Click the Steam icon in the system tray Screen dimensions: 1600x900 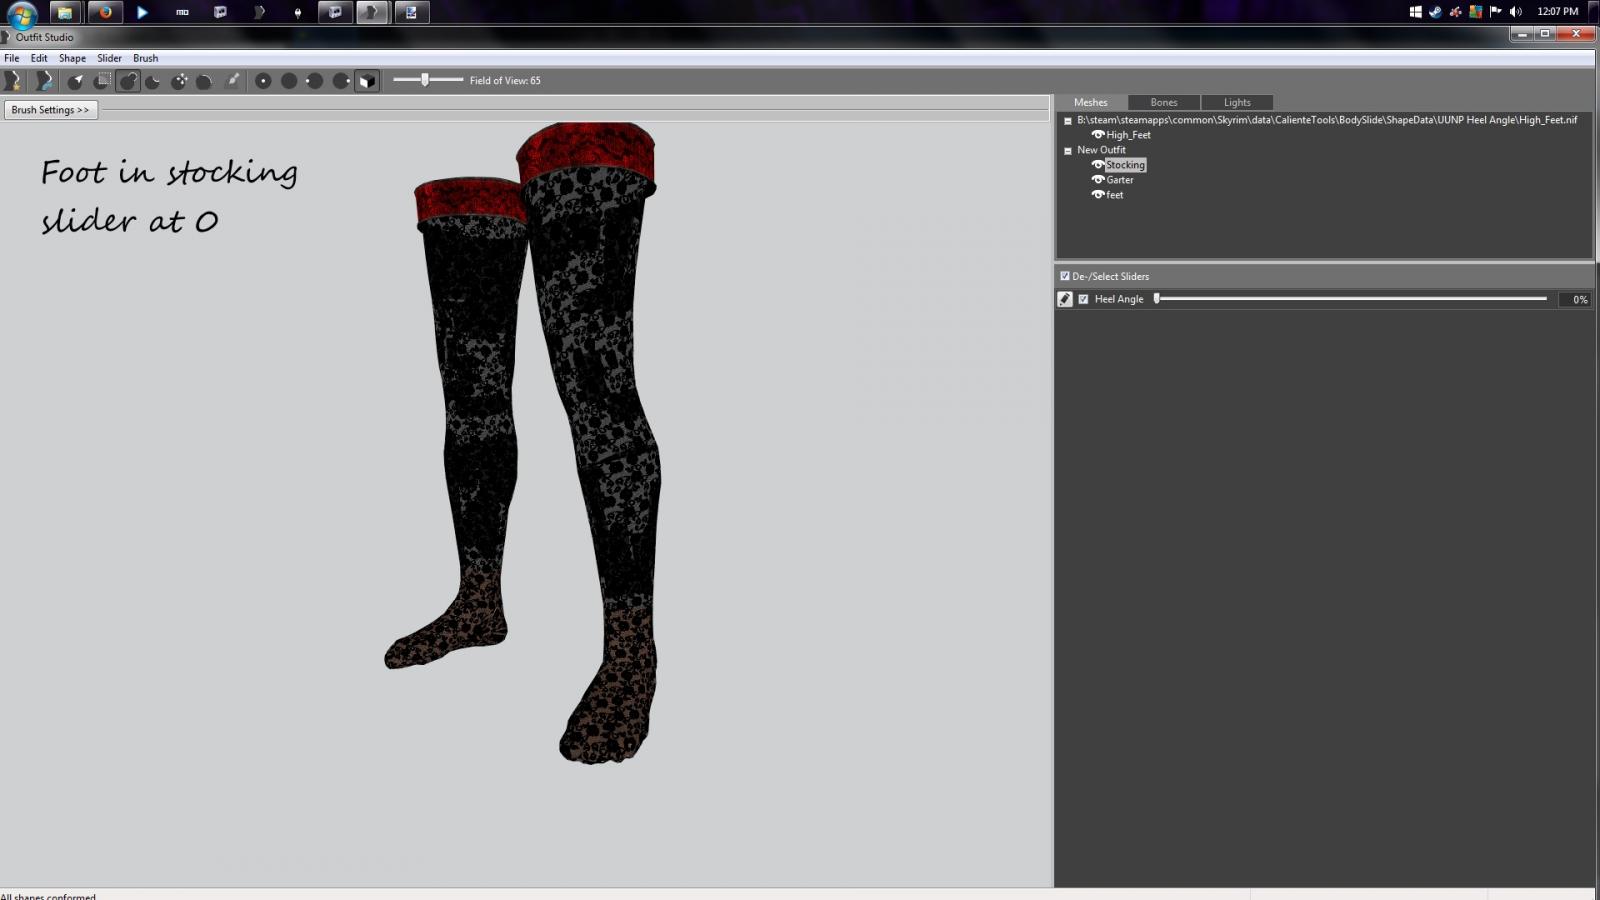tap(1435, 12)
